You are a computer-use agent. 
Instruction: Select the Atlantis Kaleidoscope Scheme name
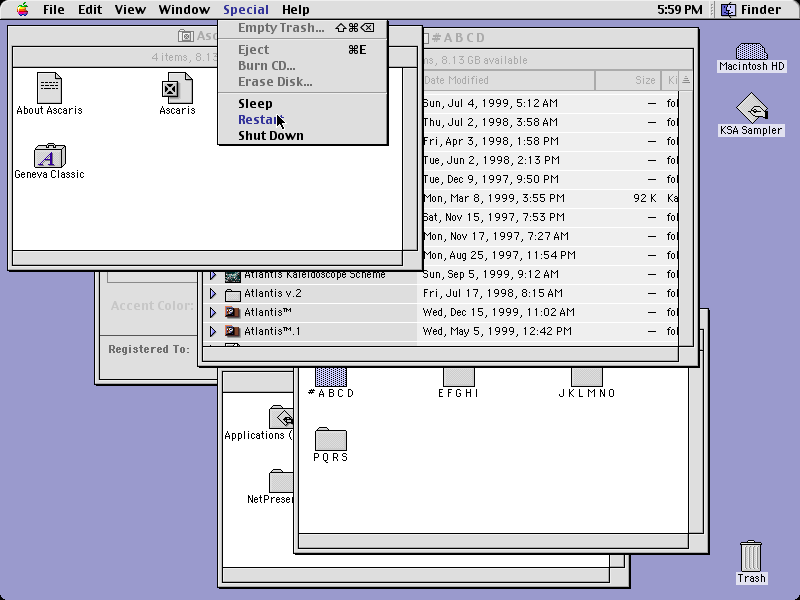315,275
